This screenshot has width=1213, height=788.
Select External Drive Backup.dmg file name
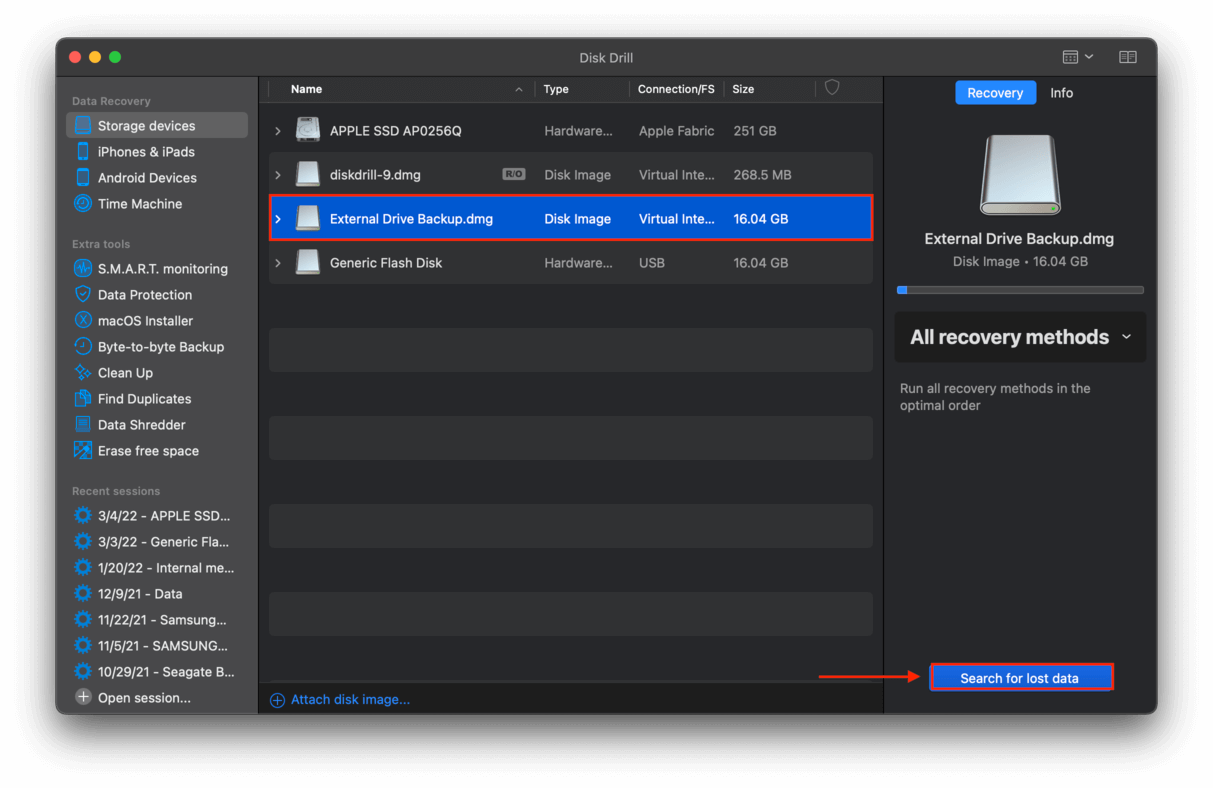[x=411, y=219]
